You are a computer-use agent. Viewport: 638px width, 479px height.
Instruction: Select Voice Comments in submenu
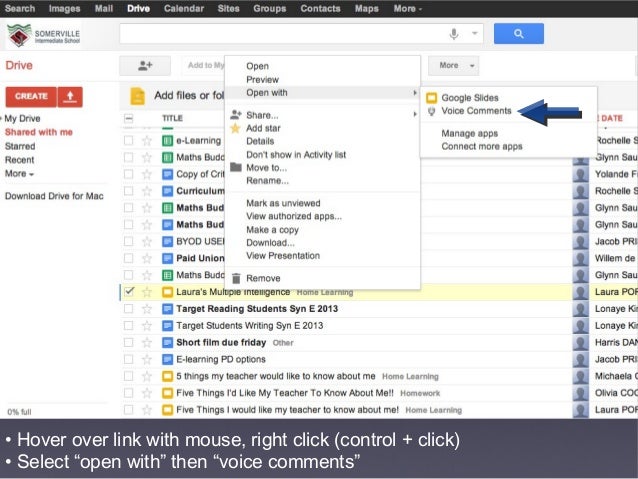coord(476,111)
